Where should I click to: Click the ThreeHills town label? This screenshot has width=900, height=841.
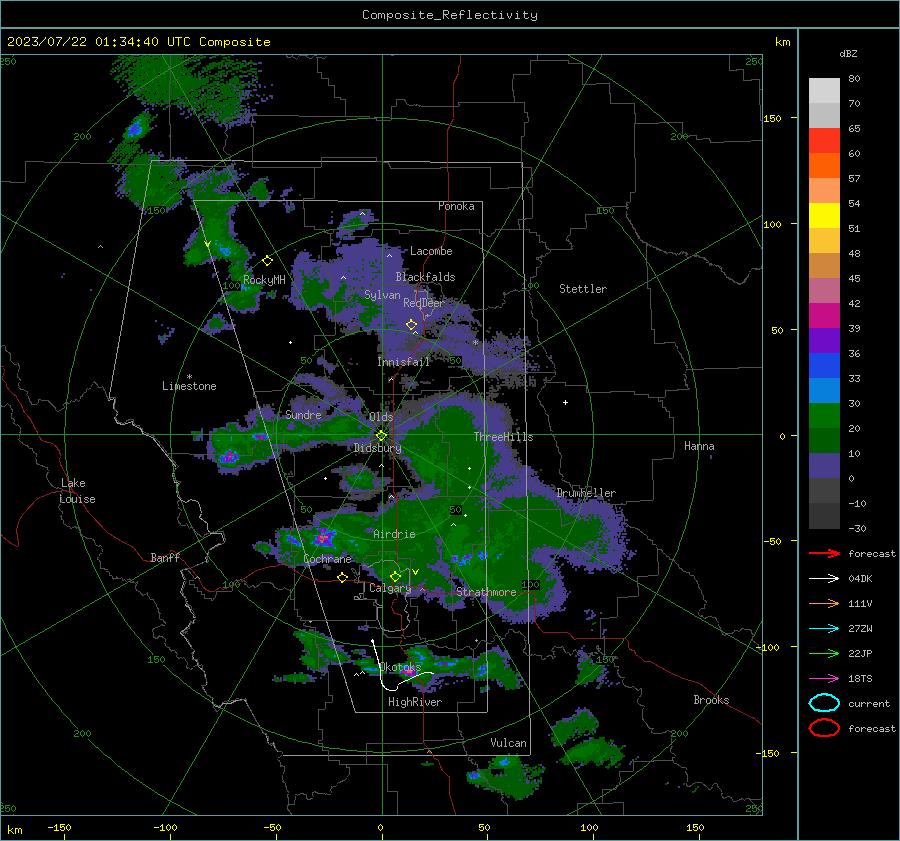click(503, 437)
